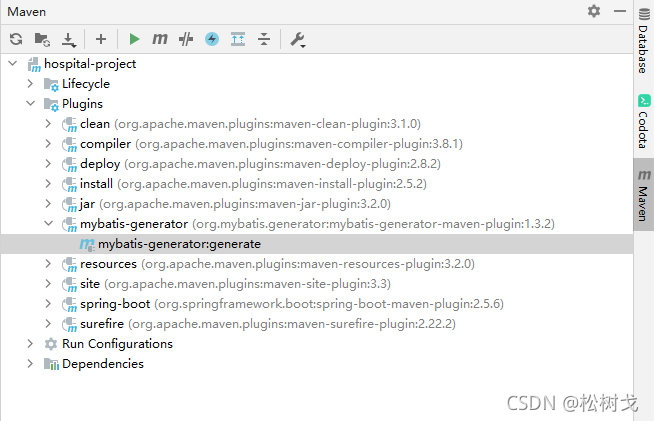Select the Maven side tab
The width and height of the screenshot is (654, 421).
[644, 195]
